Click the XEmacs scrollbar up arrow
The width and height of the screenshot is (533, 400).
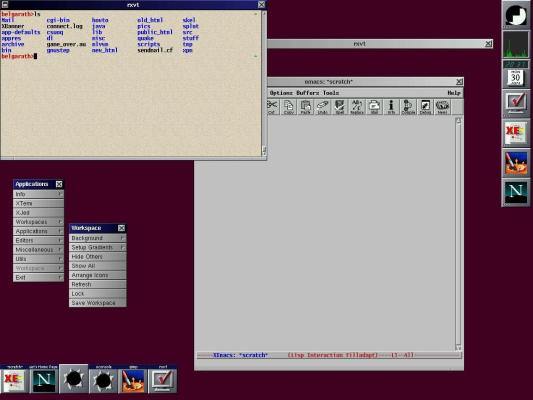tap(458, 120)
